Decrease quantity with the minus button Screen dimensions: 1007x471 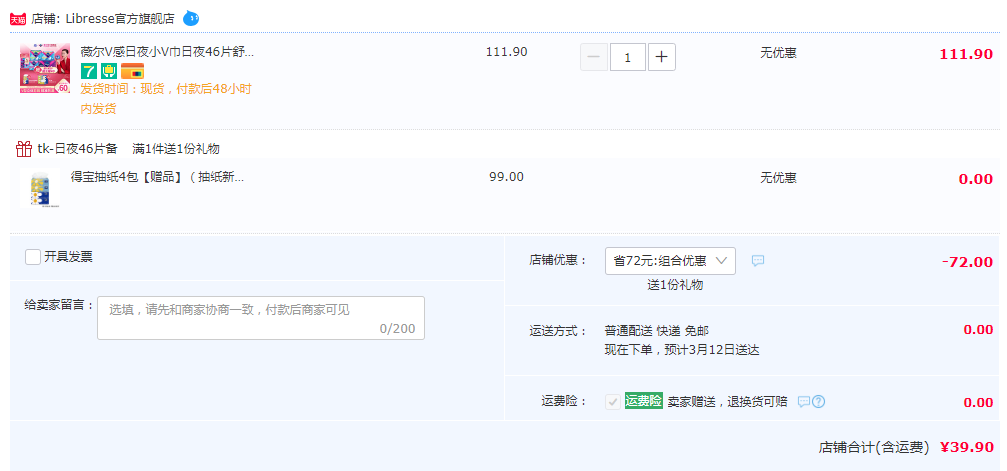[594, 57]
